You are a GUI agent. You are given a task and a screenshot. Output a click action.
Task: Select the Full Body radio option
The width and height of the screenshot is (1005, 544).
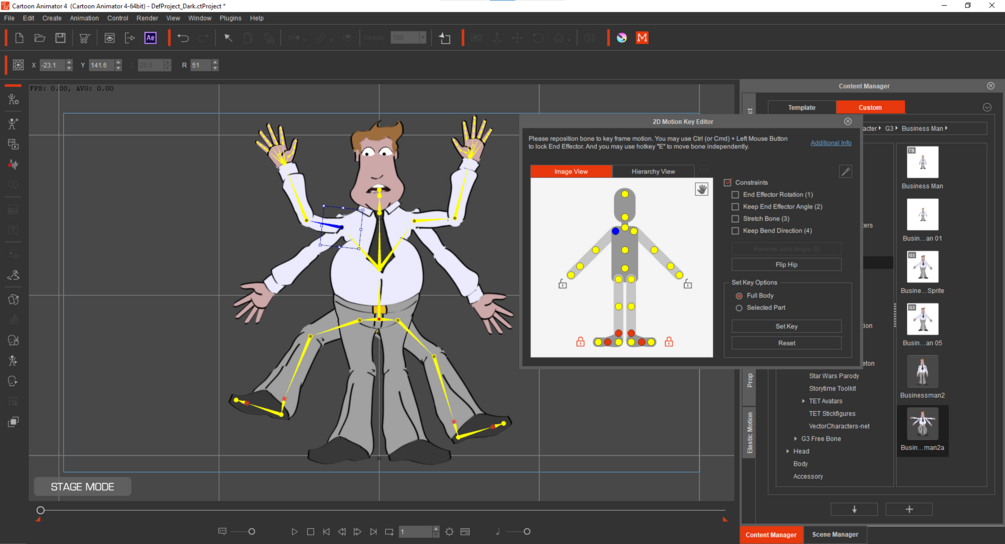[x=739, y=296]
